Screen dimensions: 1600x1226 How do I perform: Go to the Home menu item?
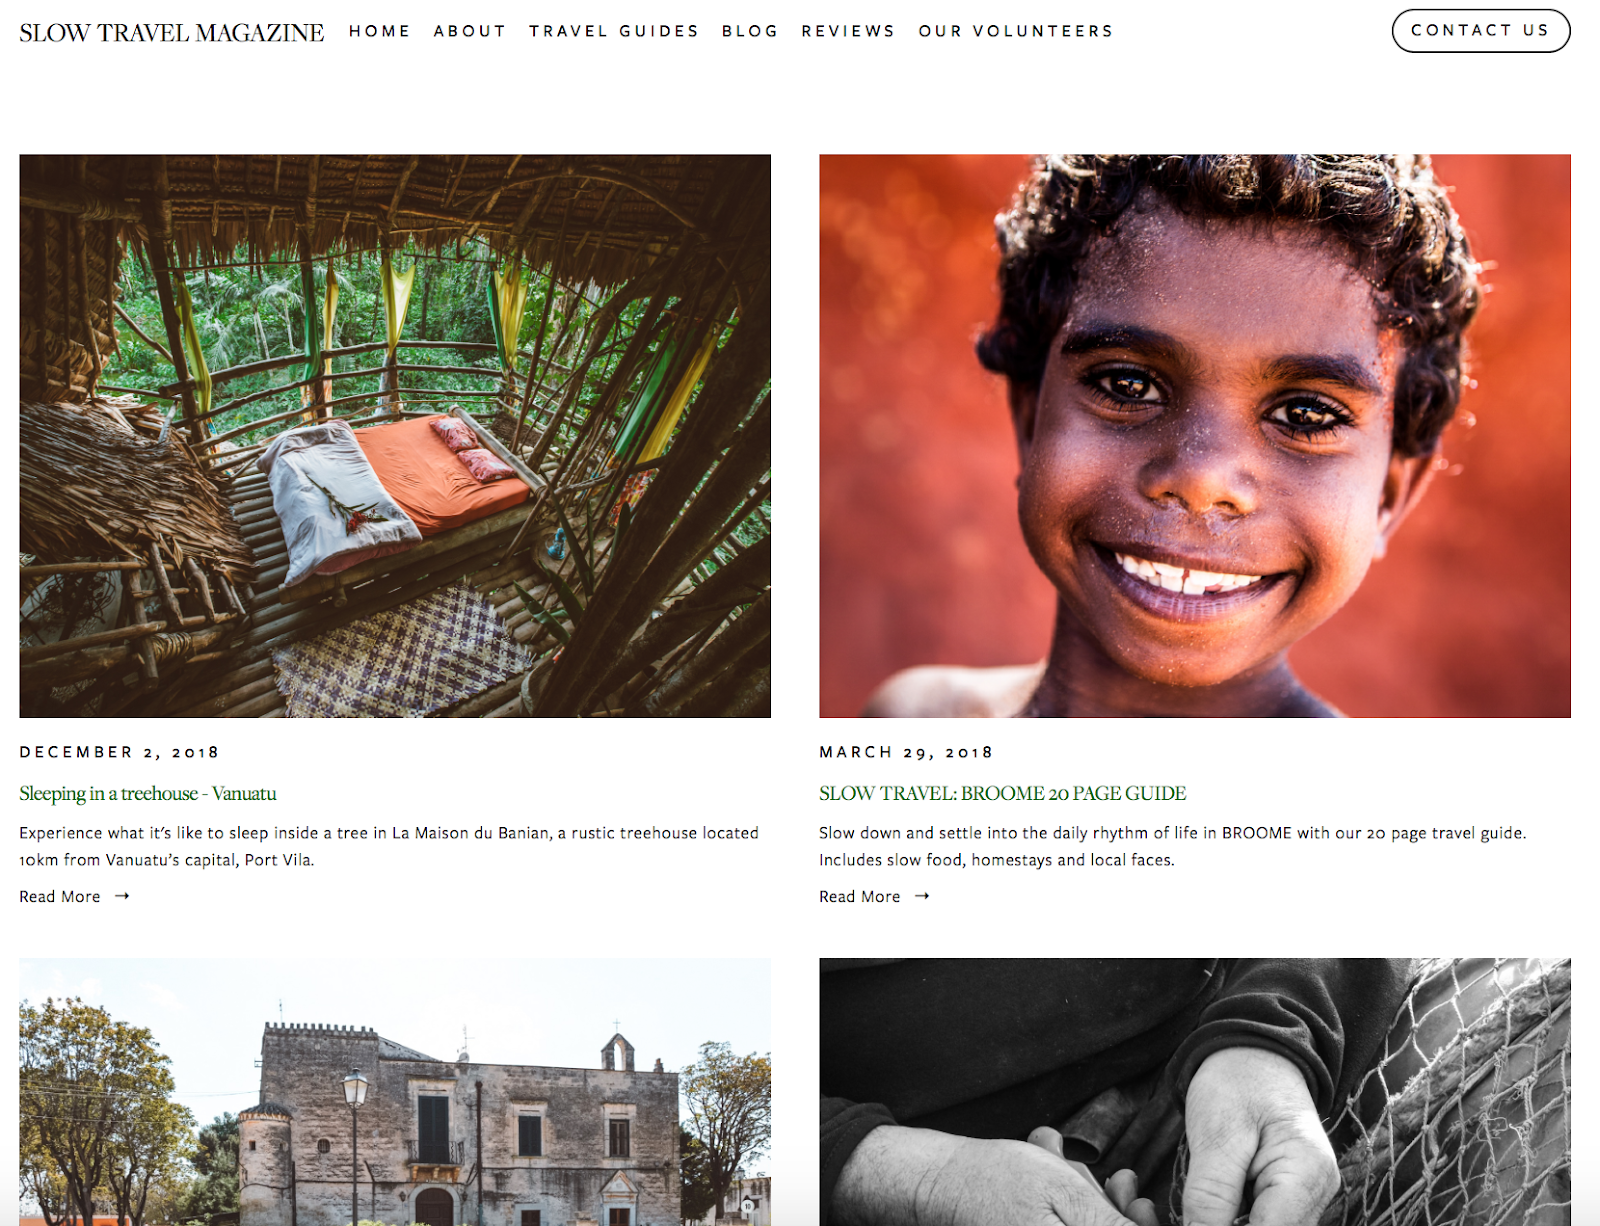(x=379, y=31)
